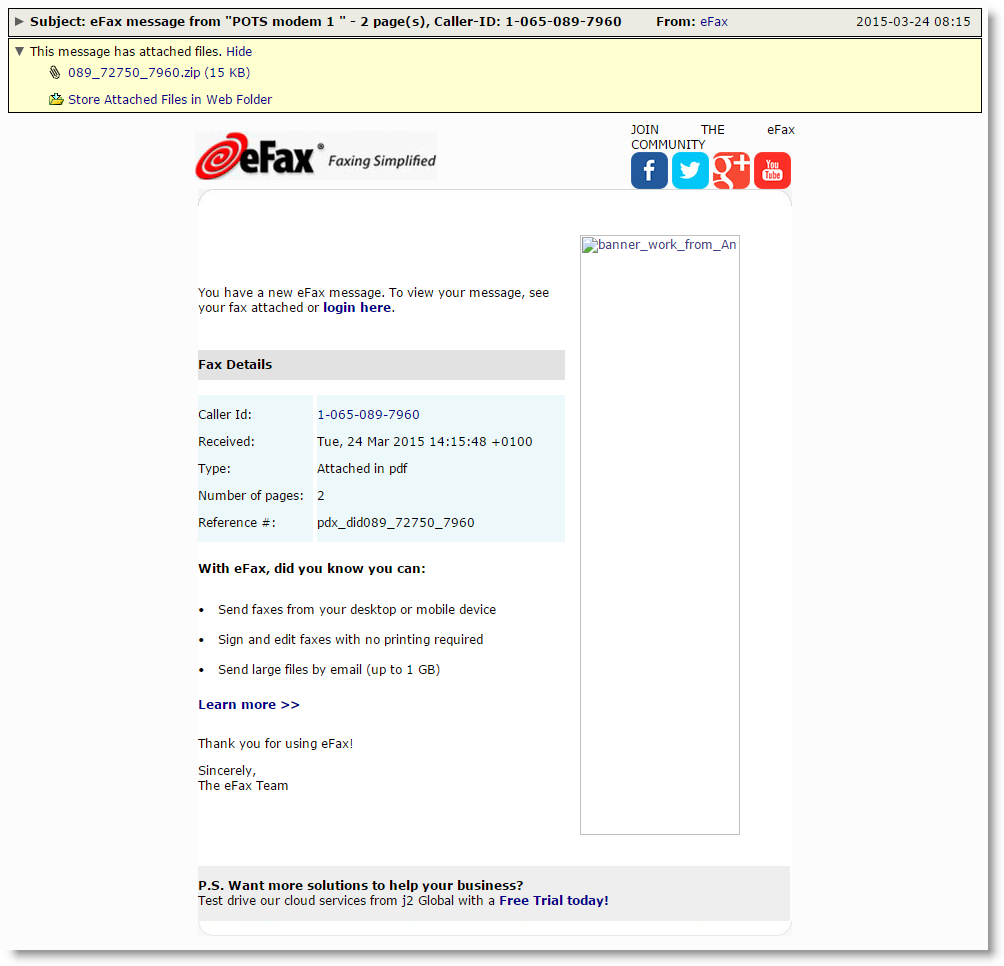Click 'Send large files by email' bullet
The width and height of the screenshot is (1004, 966).
tap(329, 670)
